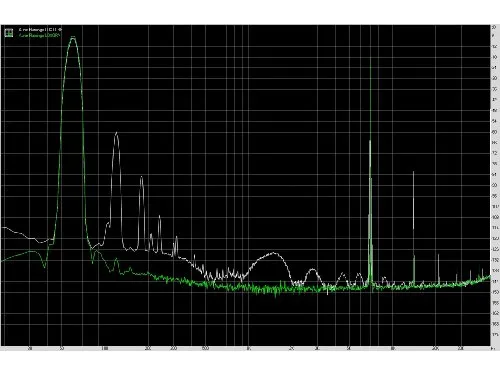Select the green trace legend label

(39, 35)
